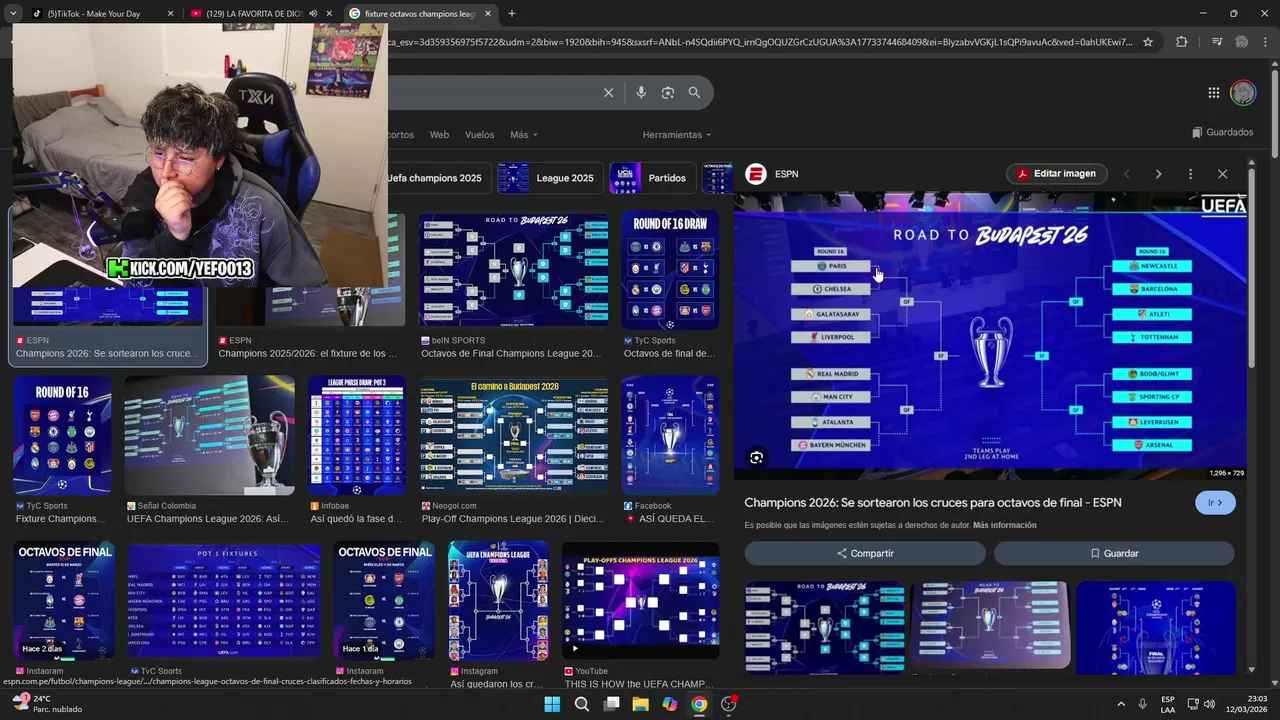Expand the Más filter dropdown
Viewport: 1280px width, 720px height.
pos(522,135)
